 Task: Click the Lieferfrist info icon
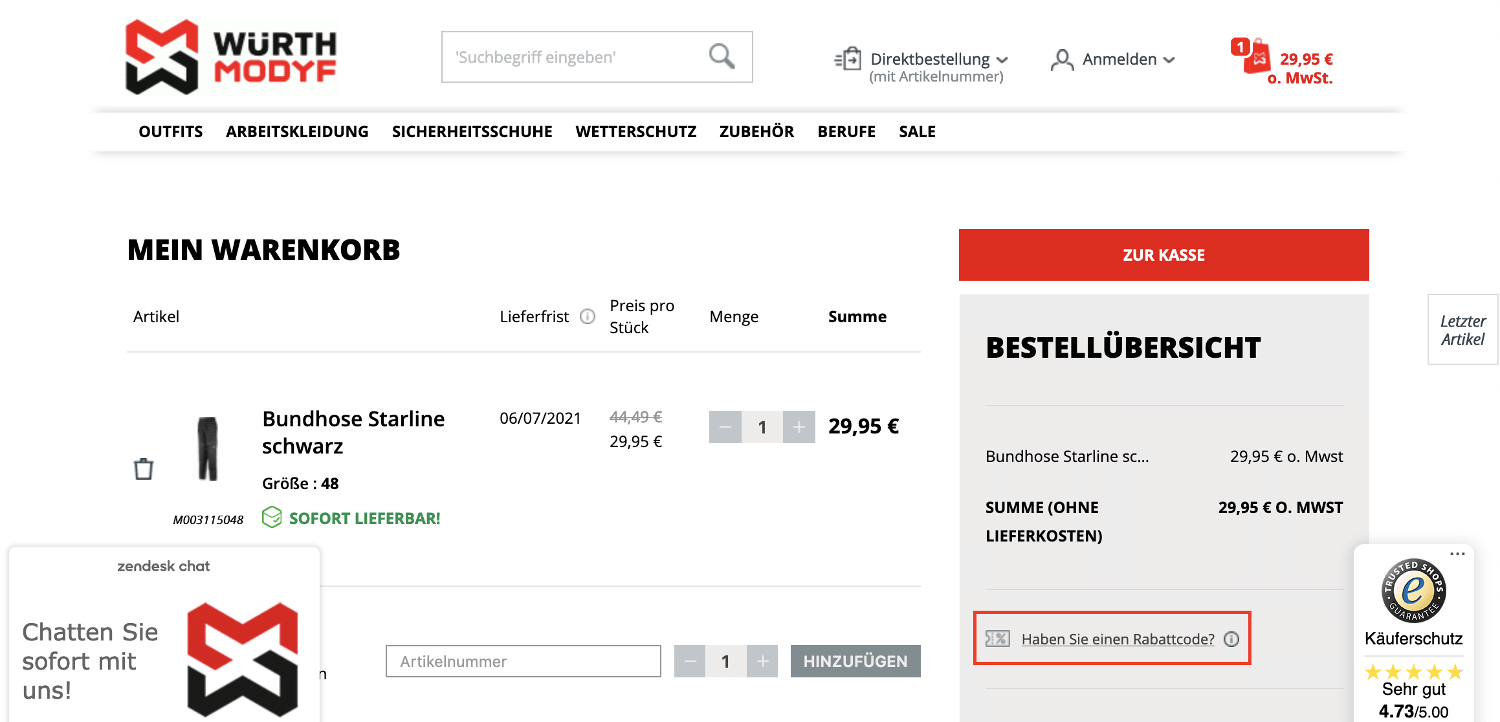point(588,316)
